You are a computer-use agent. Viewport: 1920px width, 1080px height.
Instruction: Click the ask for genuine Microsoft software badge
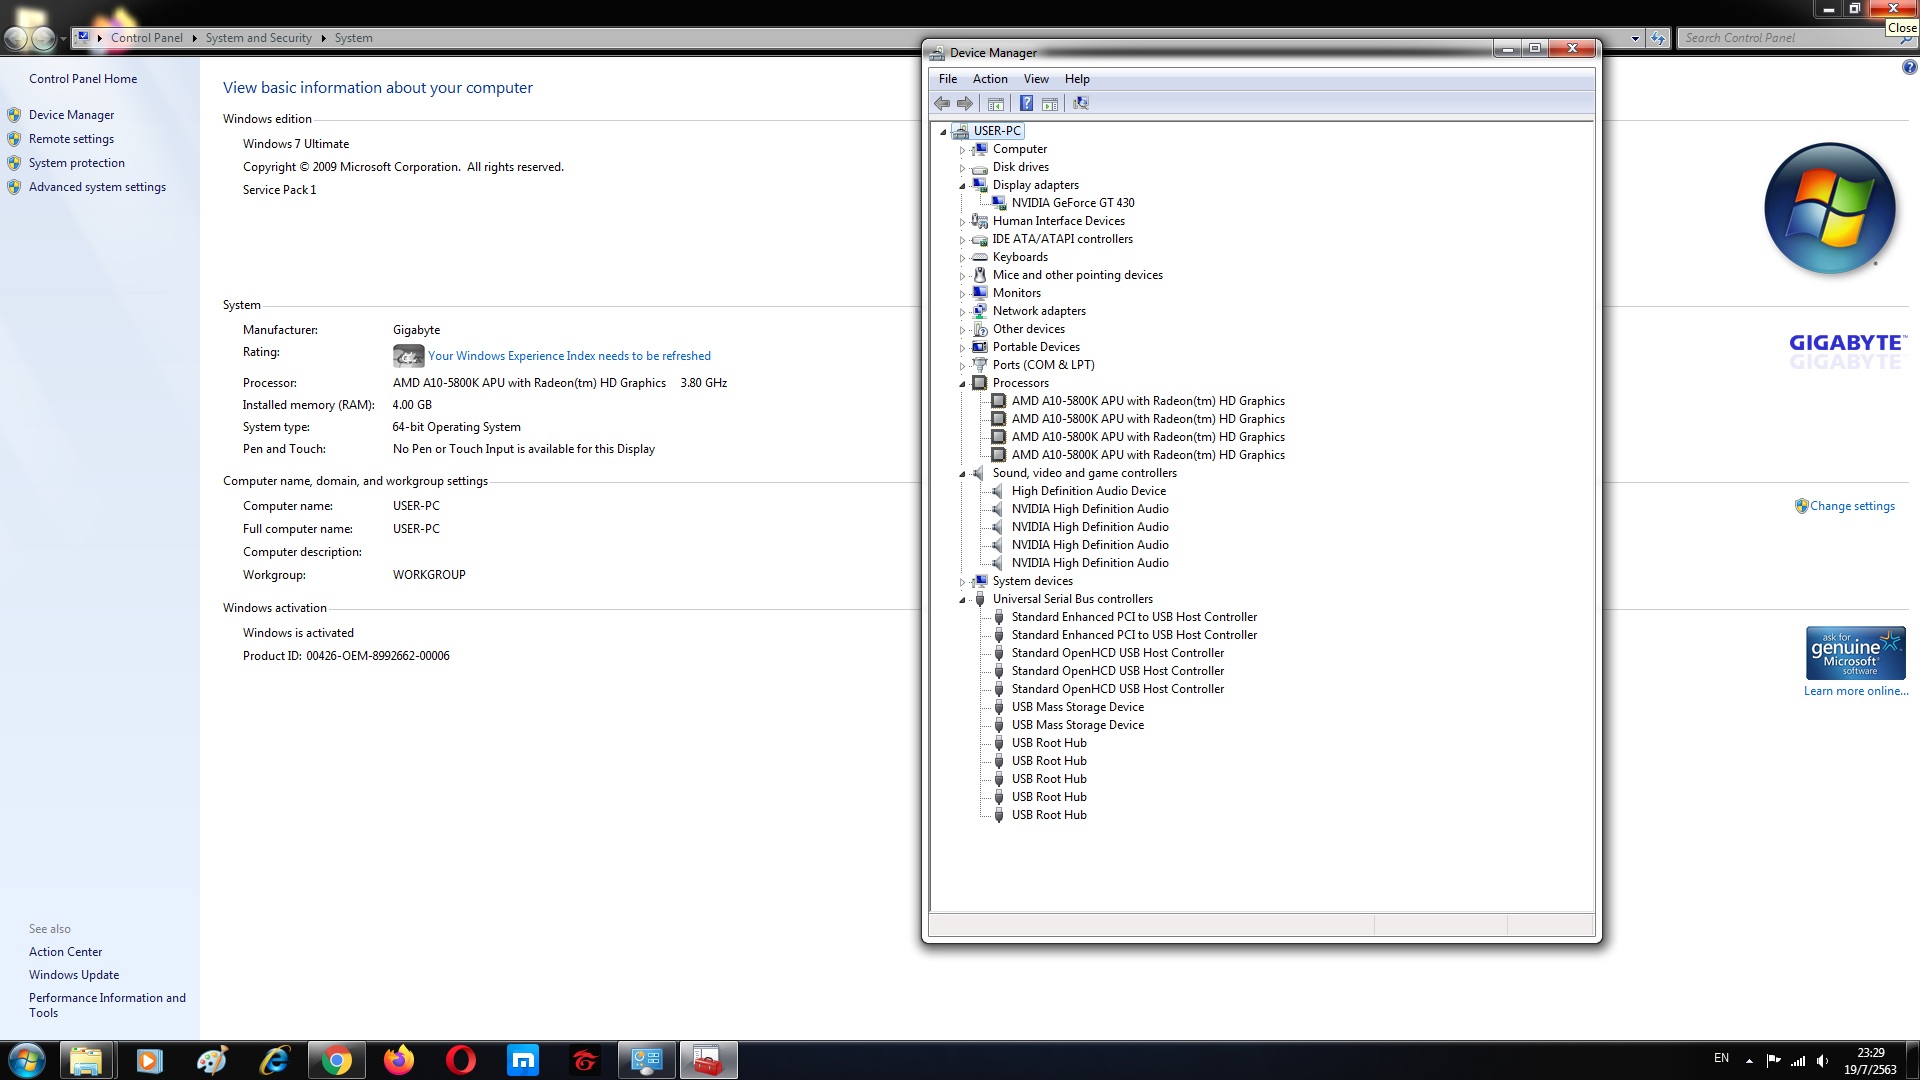pyautogui.click(x=1855, y=653)
